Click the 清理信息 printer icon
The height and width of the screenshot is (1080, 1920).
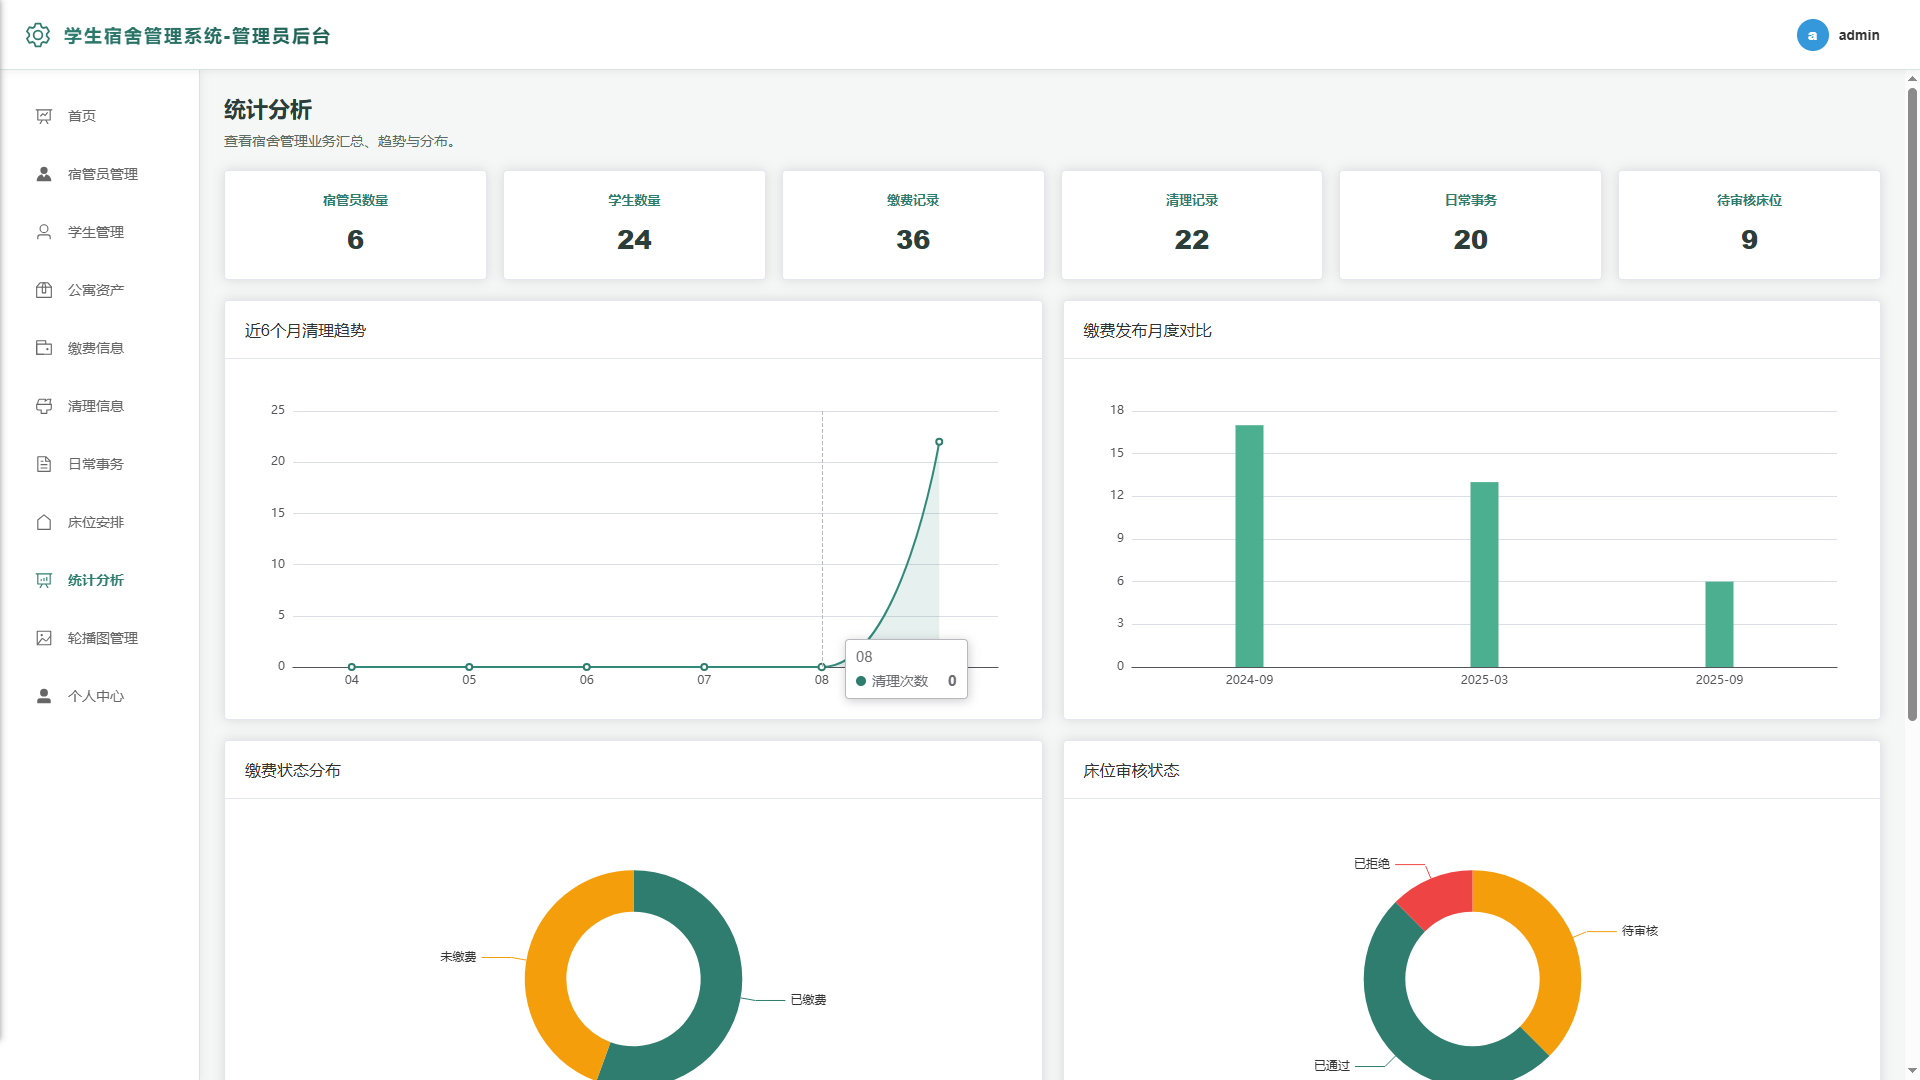pyautogui.click(x=44, y=406)
